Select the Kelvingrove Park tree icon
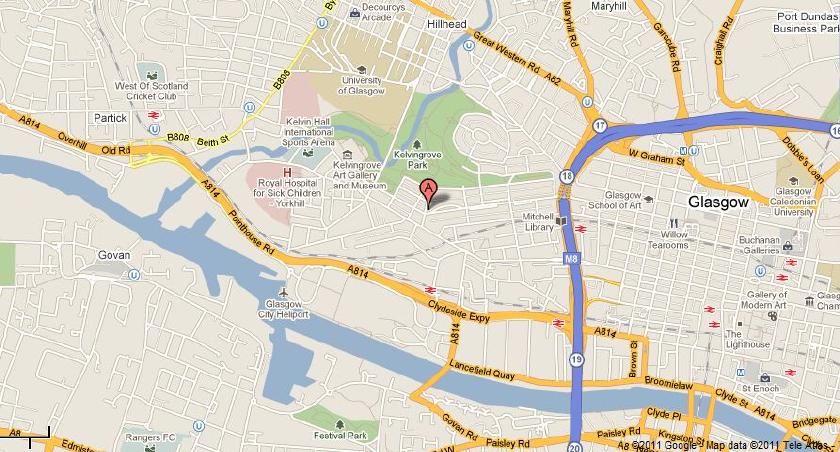 point(417,145)
